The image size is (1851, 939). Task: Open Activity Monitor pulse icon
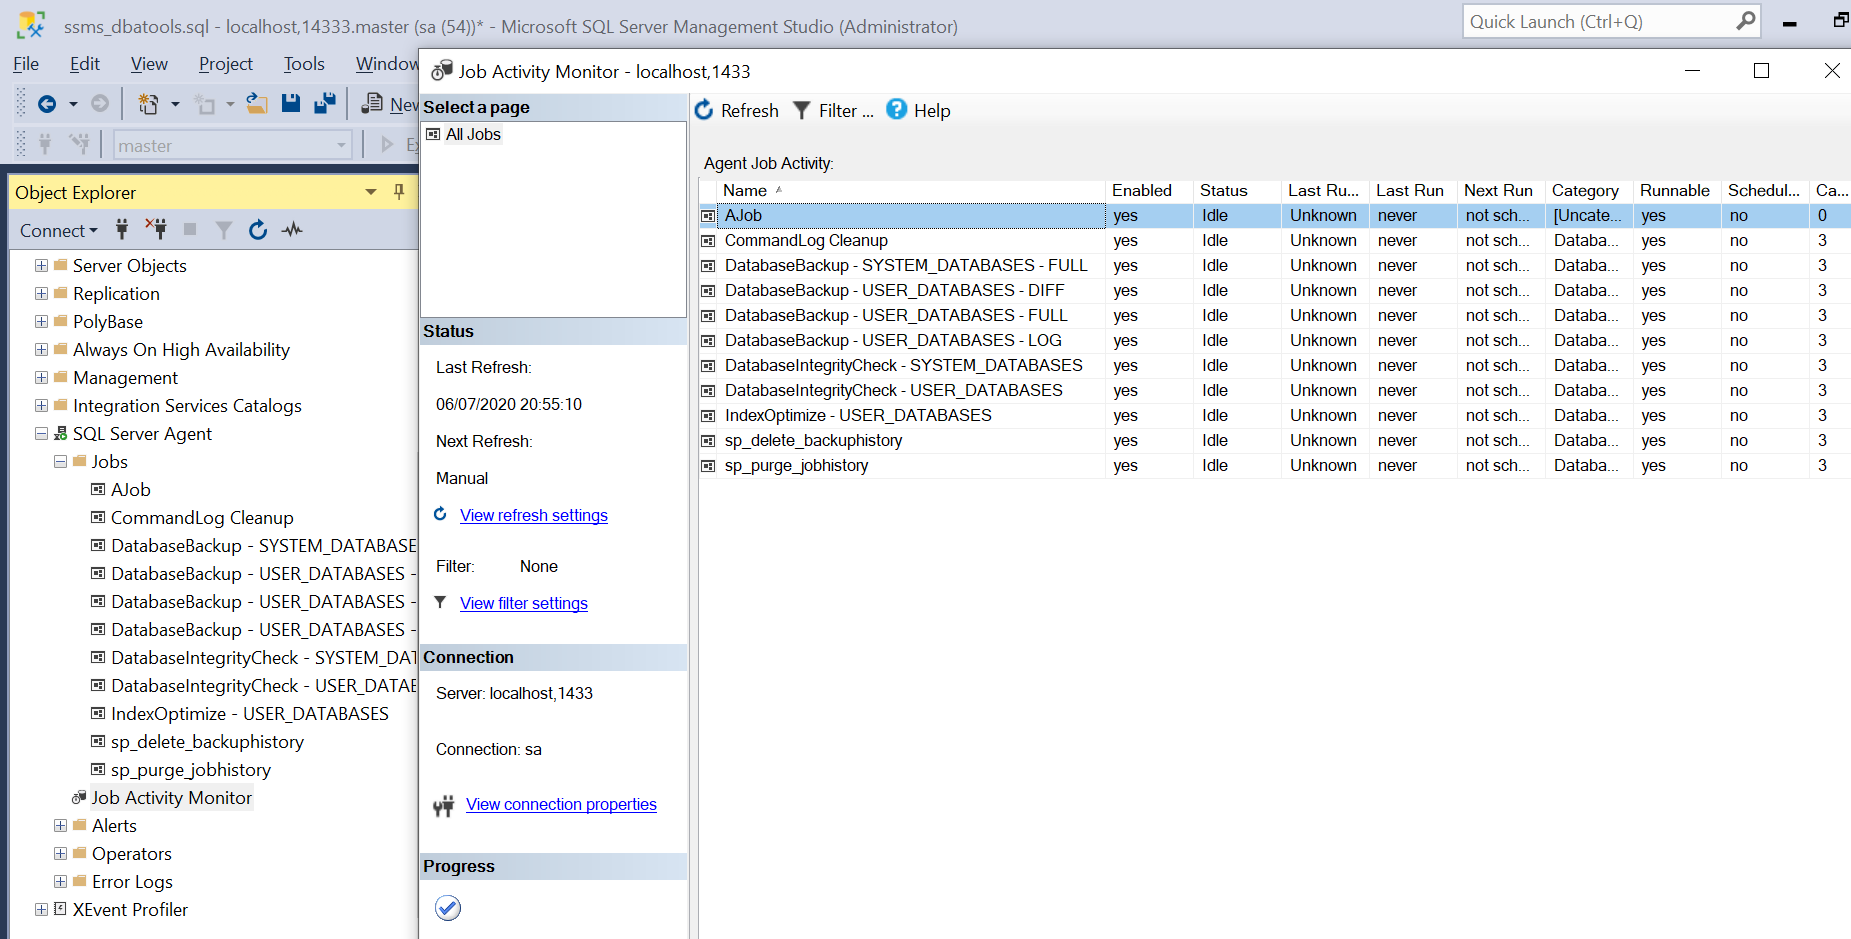click(292, 230)
